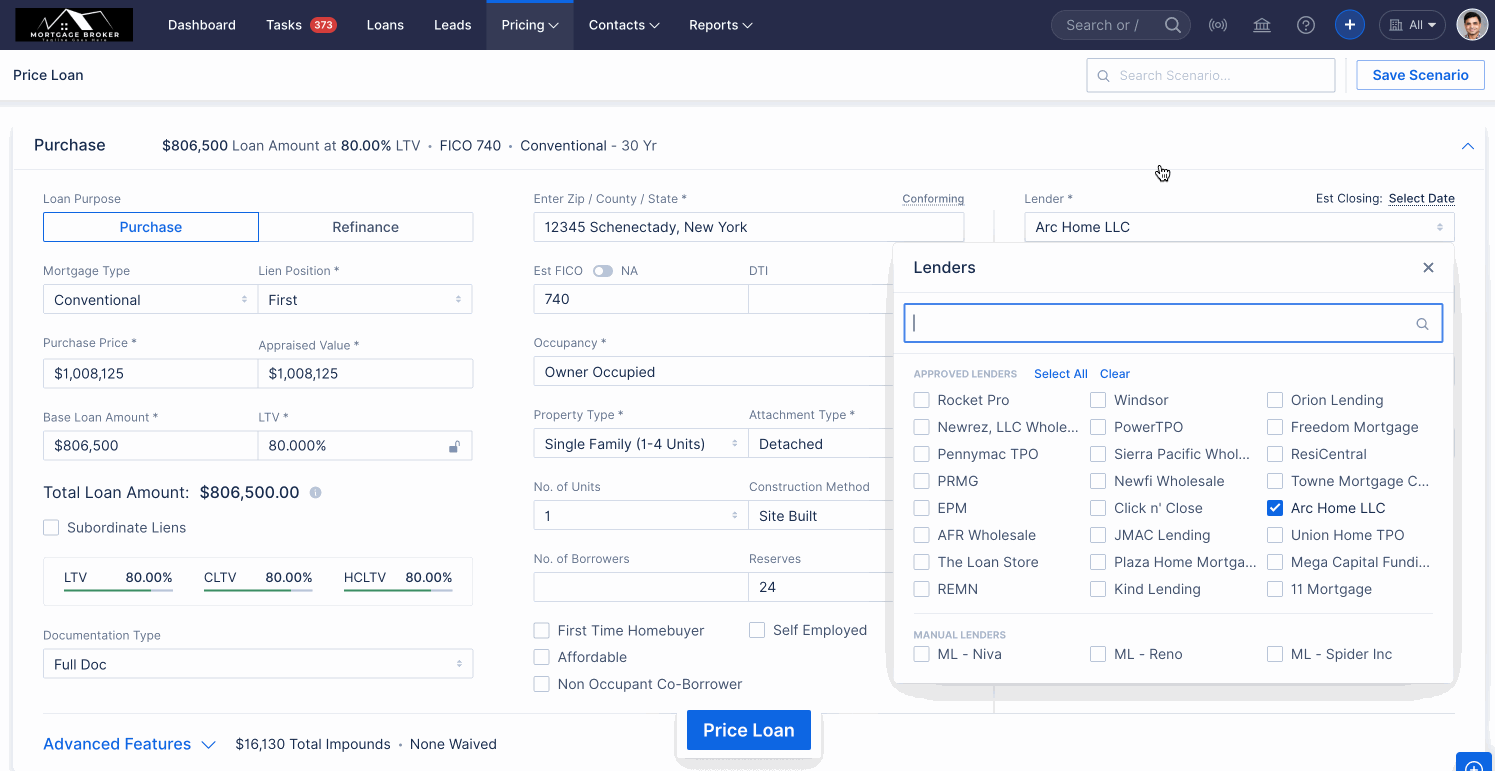
Task: Check the Windsor lender
Action: tap(1098, 400)
